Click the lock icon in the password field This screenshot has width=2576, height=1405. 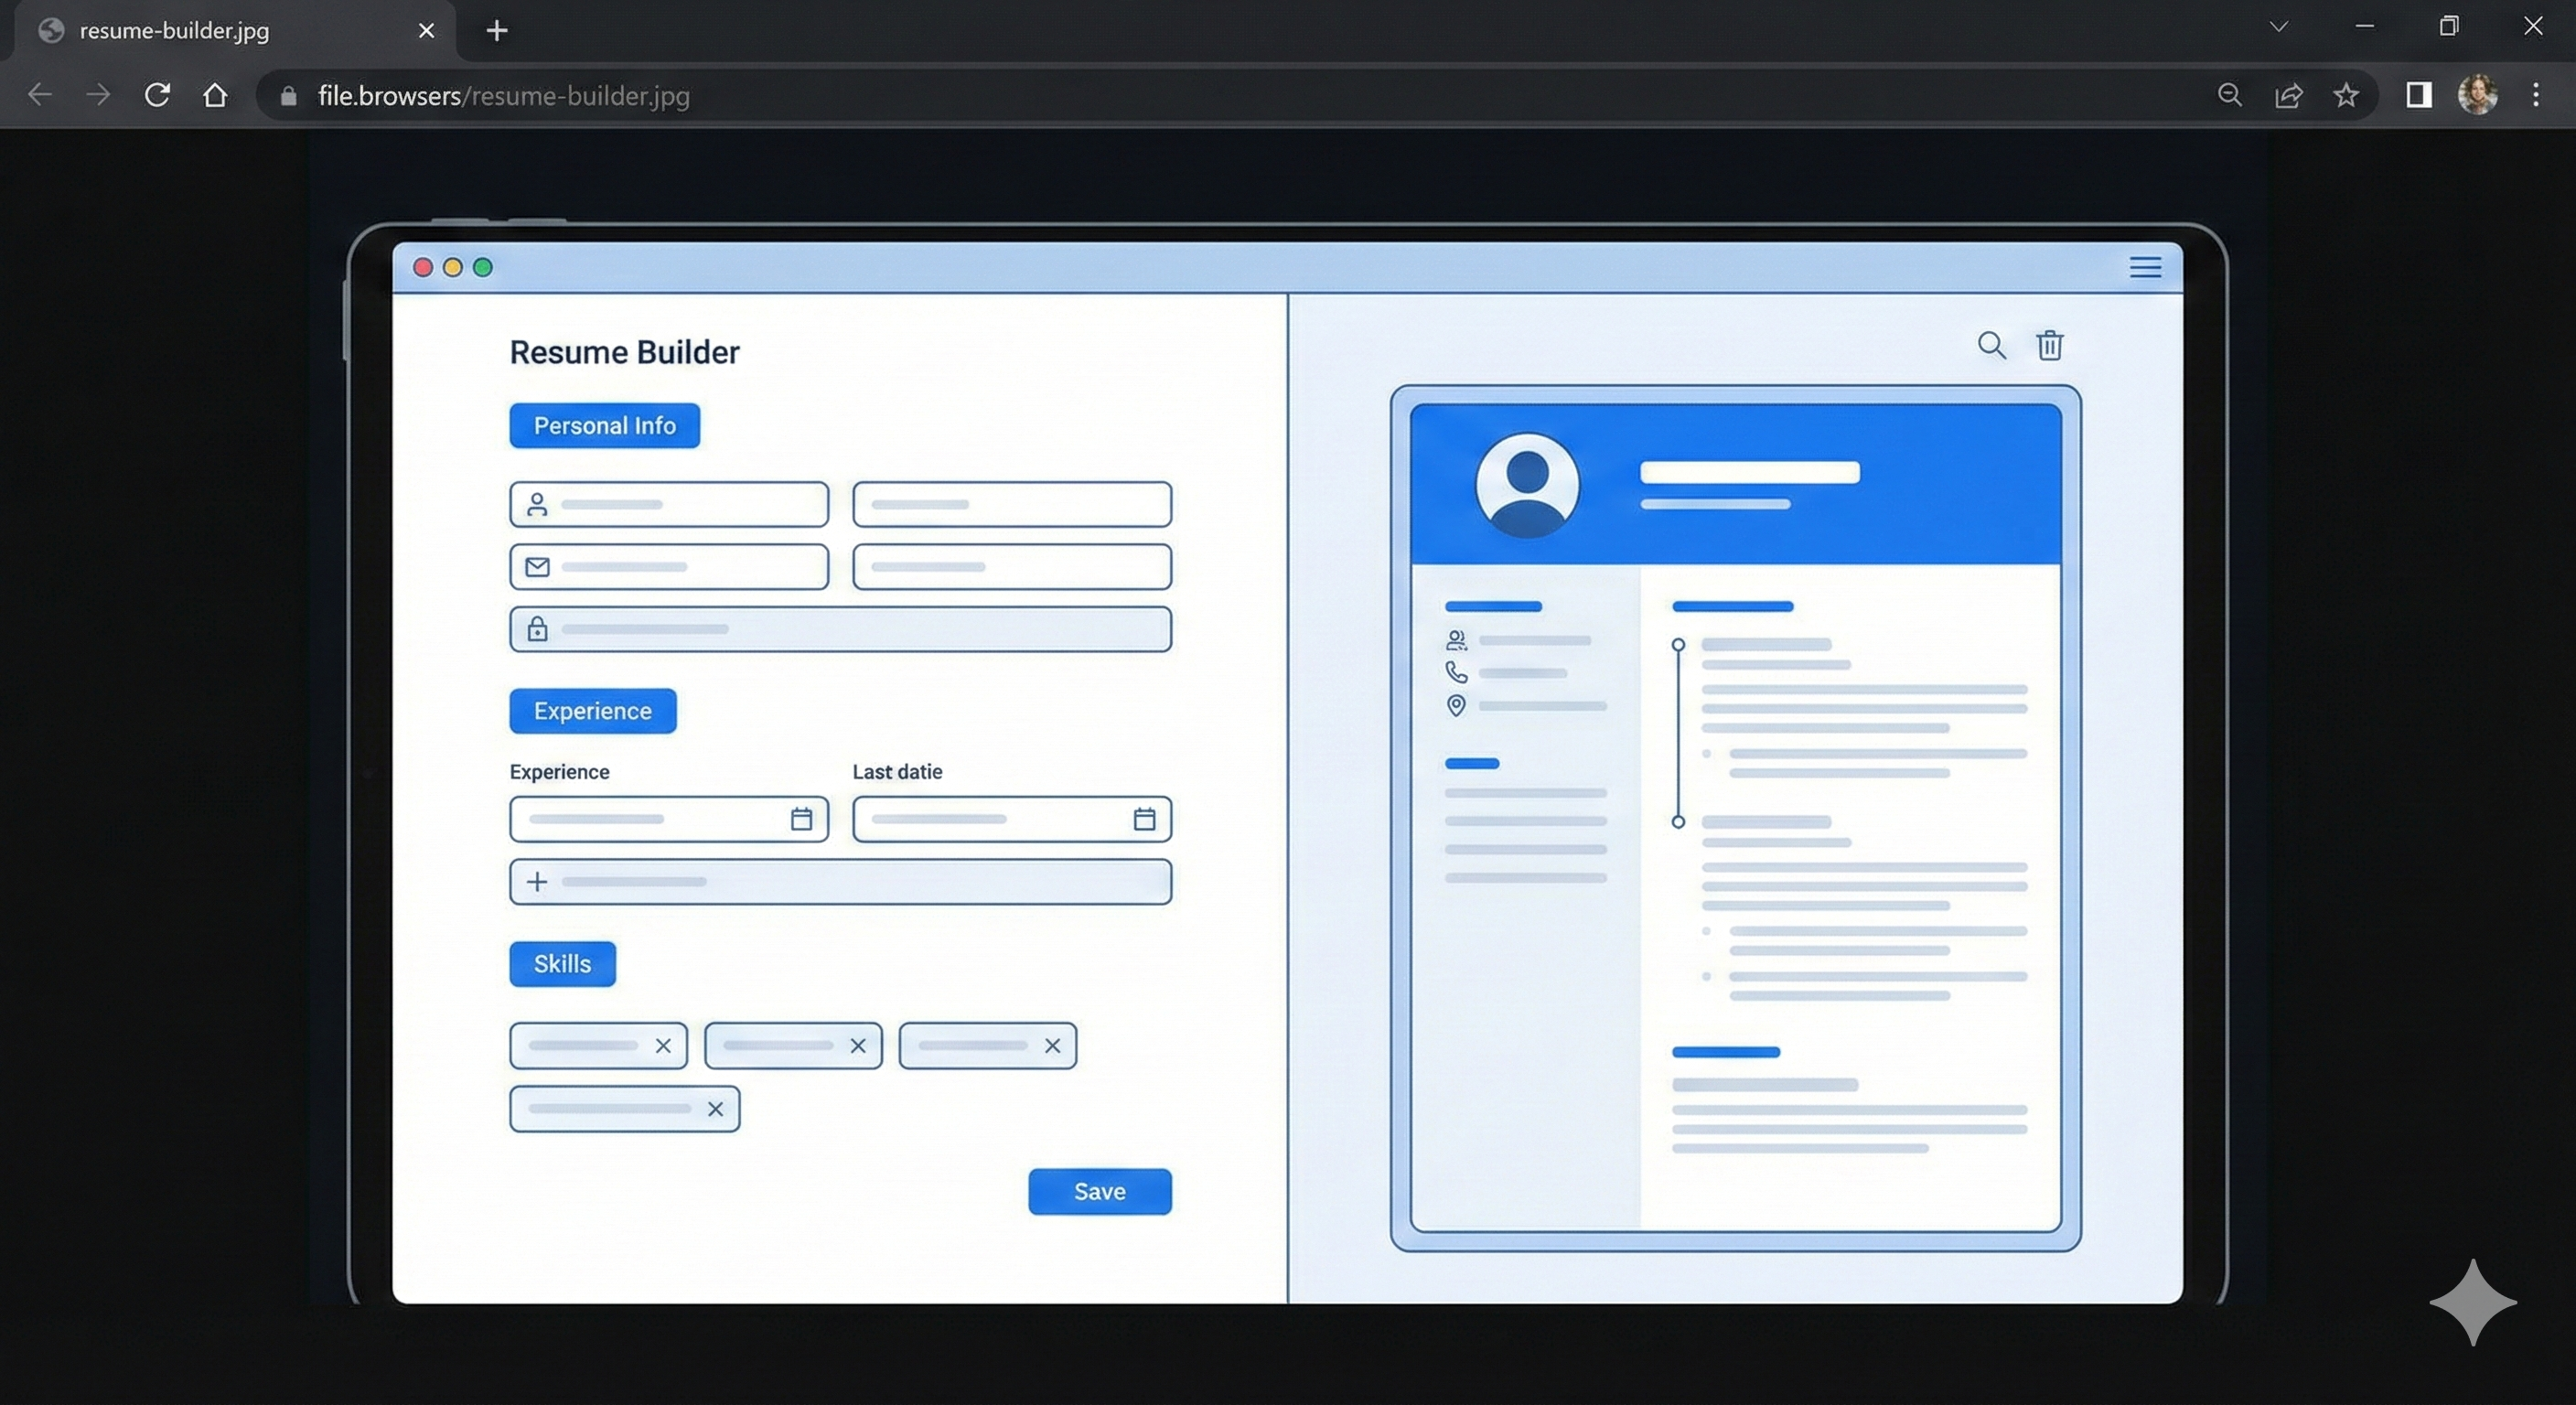coord(537,629)
